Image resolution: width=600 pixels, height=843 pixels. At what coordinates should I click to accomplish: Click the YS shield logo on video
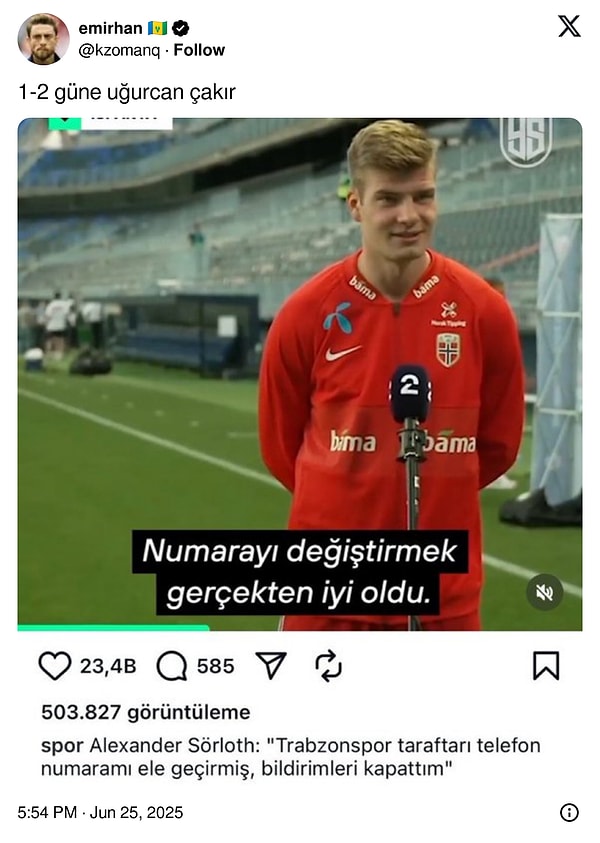pyautogui.click(x=526, y=141)
